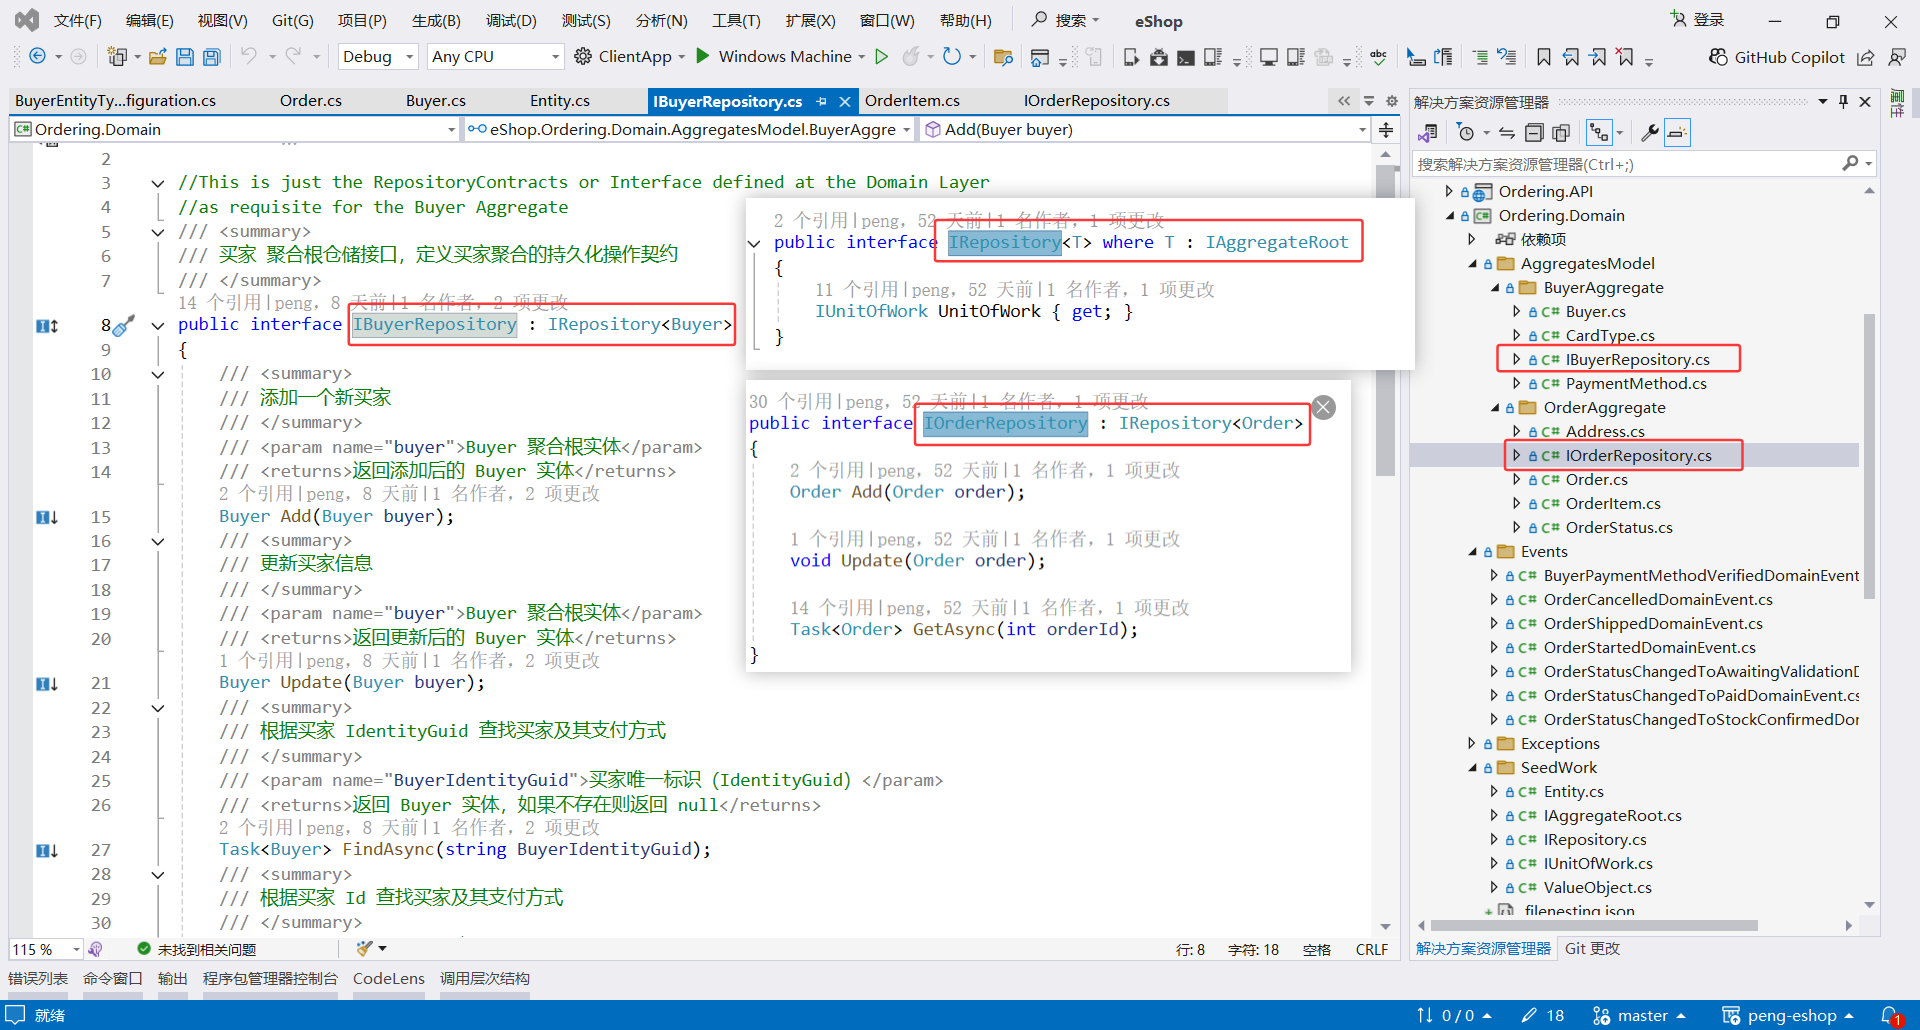Collapse the BuyerAggregate folder node

(1495, 288)
